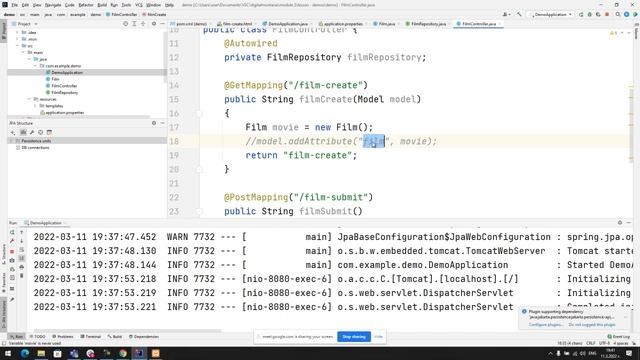Switch to the DemoApplication.java editor tab
The width and height of the screenshot is (640, 360).
click(x=287, y=24)
